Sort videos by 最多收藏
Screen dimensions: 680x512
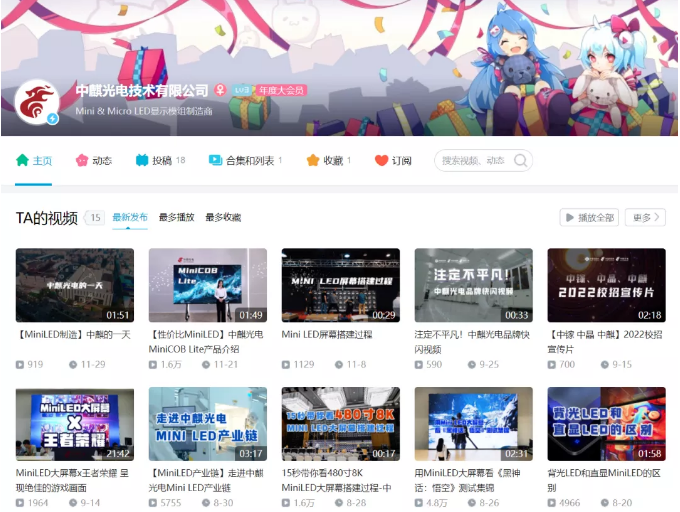pos(223,217)
